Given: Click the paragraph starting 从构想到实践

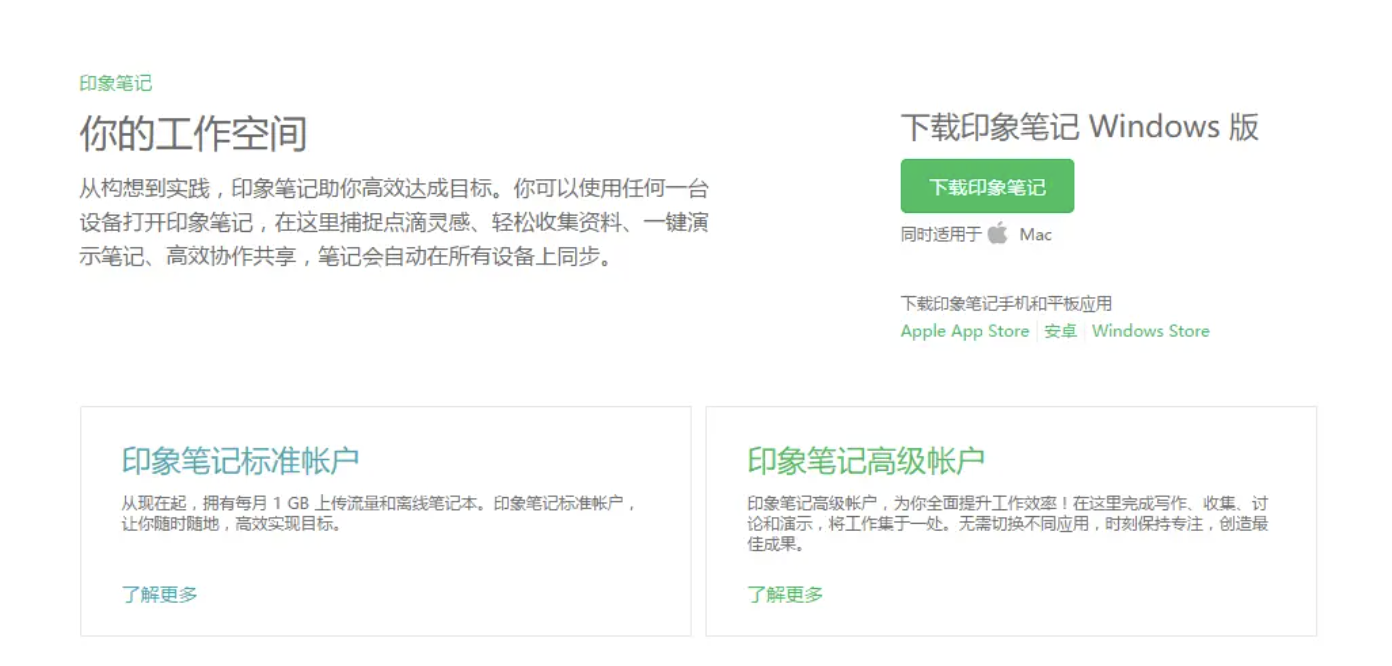Looking at the screenshot, I should (395, 222).
